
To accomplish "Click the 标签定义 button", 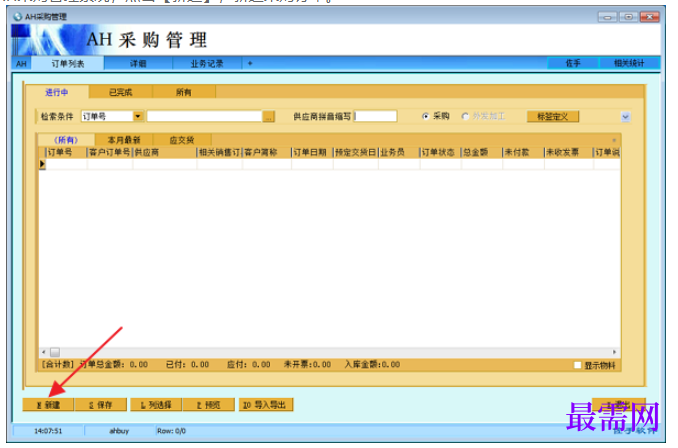I will coord(553,116).
